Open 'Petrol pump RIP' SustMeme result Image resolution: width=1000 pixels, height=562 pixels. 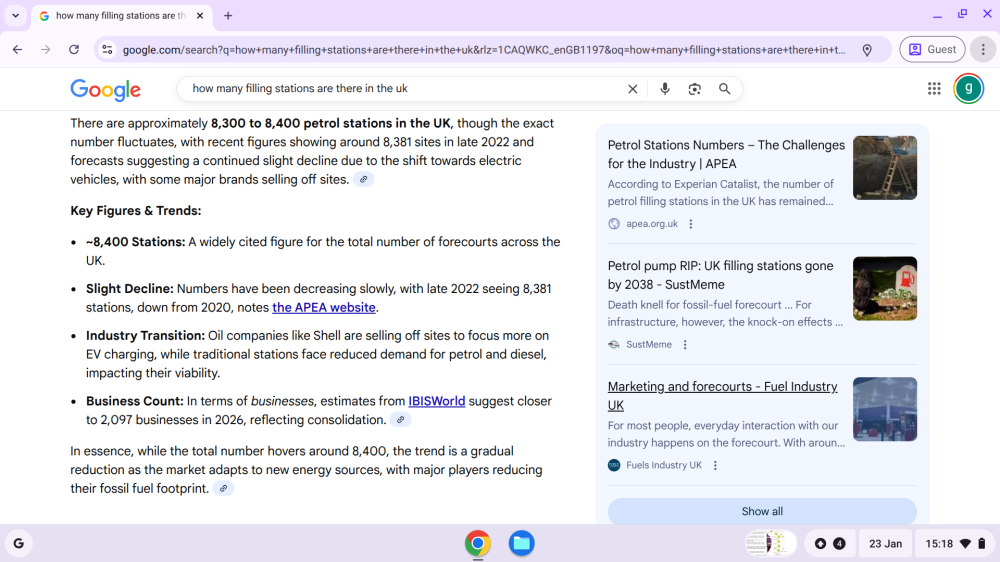[x=720, y=275]
